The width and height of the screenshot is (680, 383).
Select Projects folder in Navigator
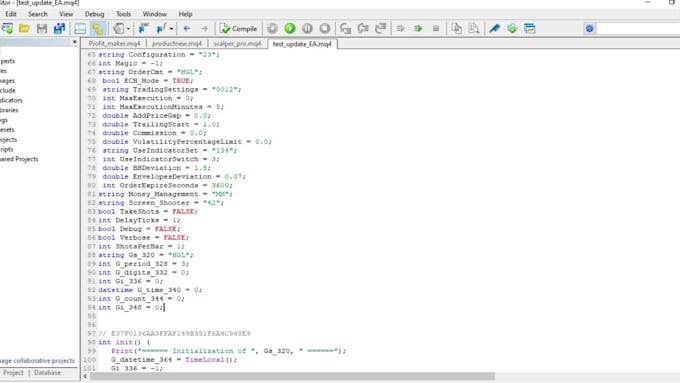coord(9,140)
